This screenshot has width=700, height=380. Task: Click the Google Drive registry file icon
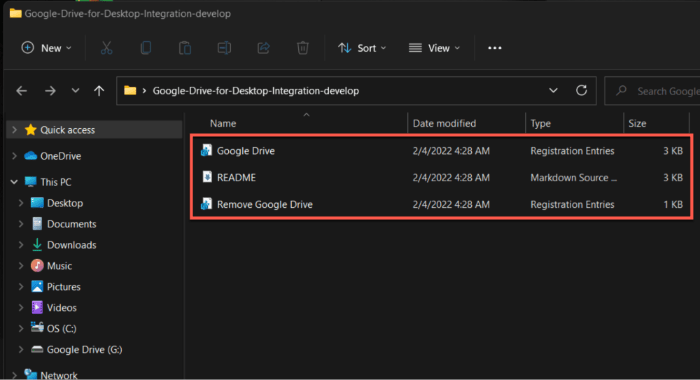pos(206,150)
